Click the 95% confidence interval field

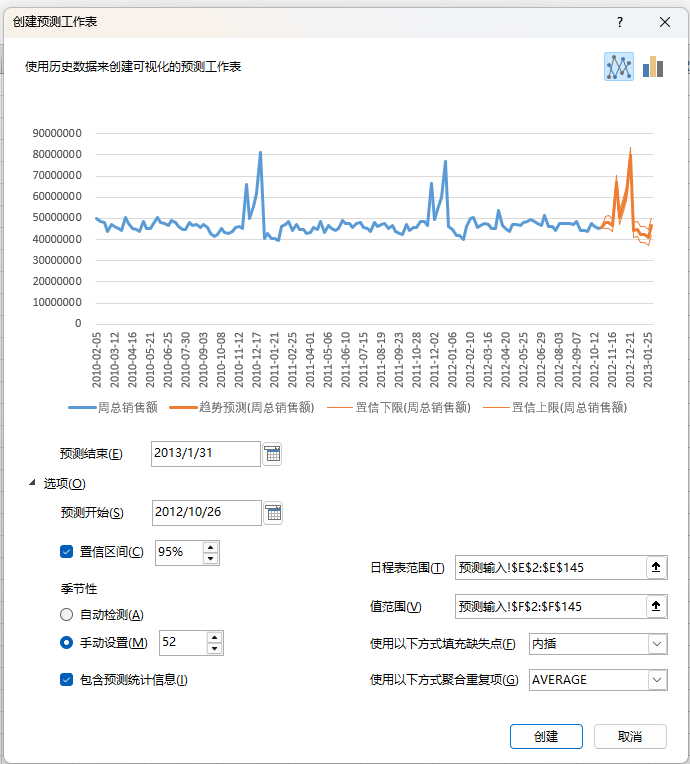pos(179,553)
